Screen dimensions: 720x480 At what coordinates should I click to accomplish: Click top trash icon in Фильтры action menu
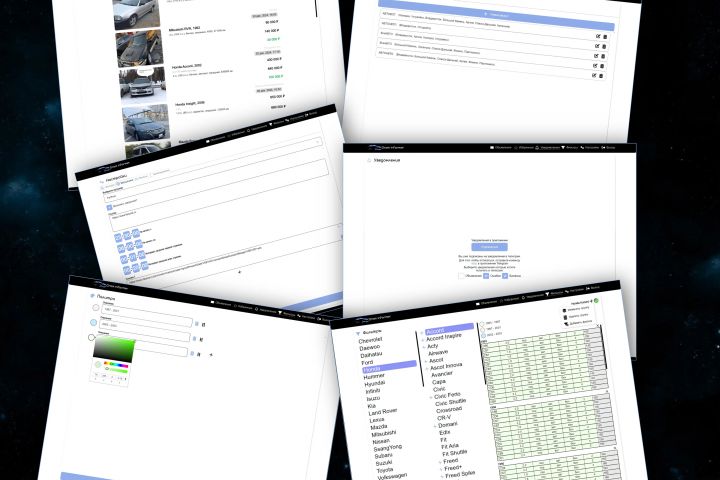pyautogui.click(x=564, y=311)
